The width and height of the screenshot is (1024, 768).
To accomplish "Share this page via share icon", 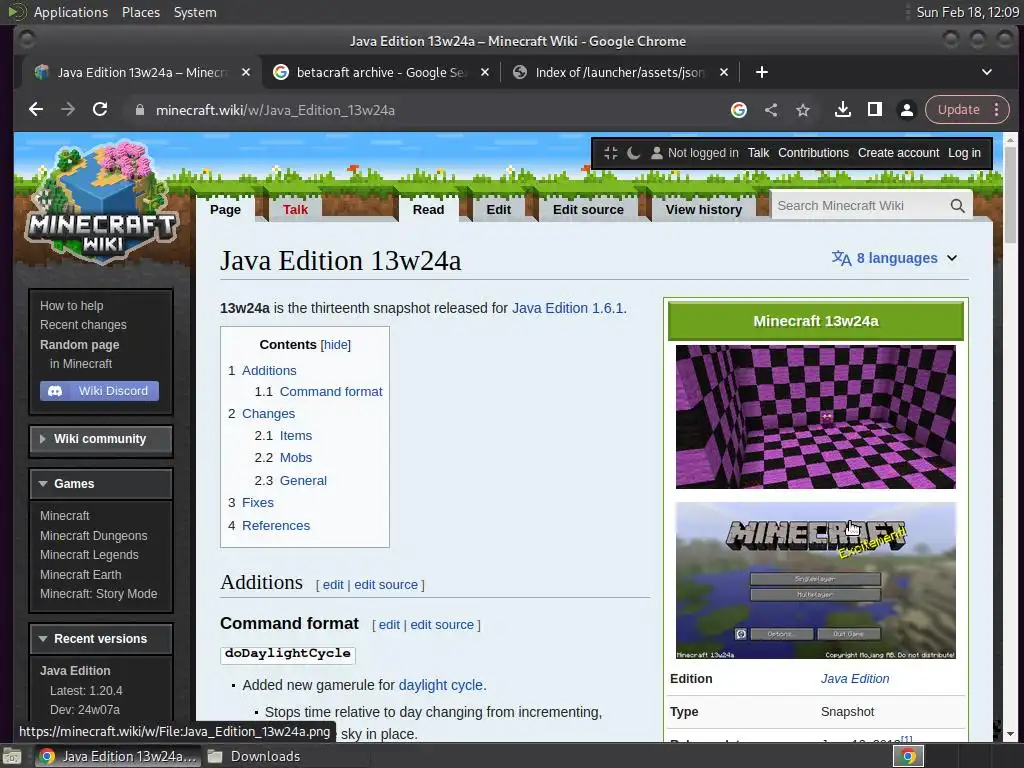I will [x=771, y=110].
